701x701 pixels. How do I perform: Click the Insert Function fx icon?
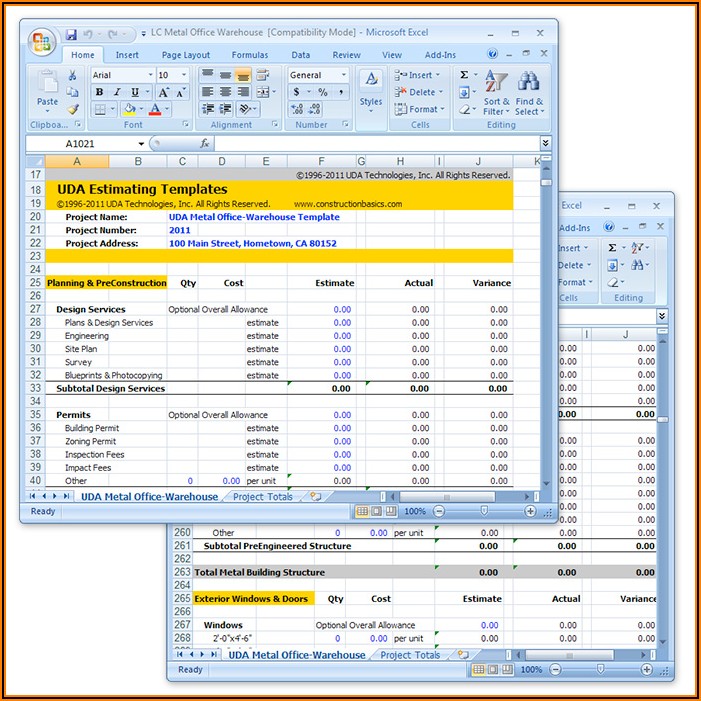[205, 144]
